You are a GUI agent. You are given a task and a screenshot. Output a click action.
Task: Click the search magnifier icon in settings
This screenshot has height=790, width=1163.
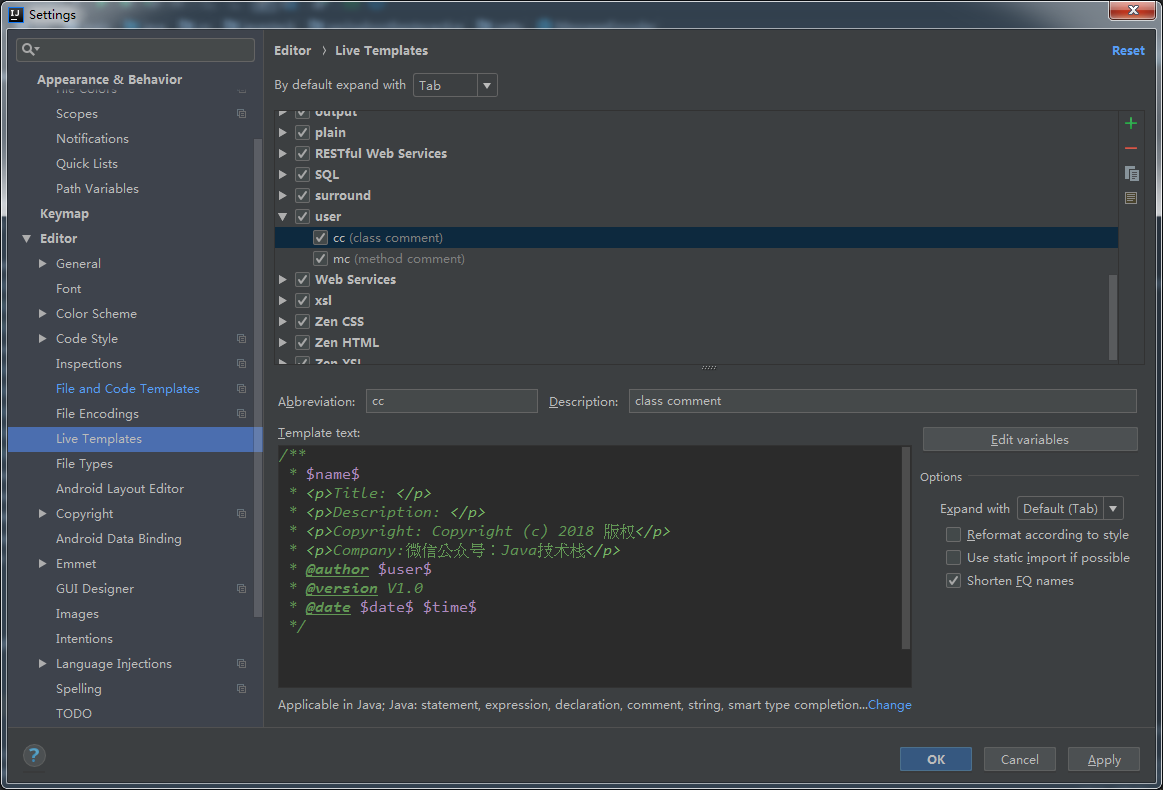(30, 49)
